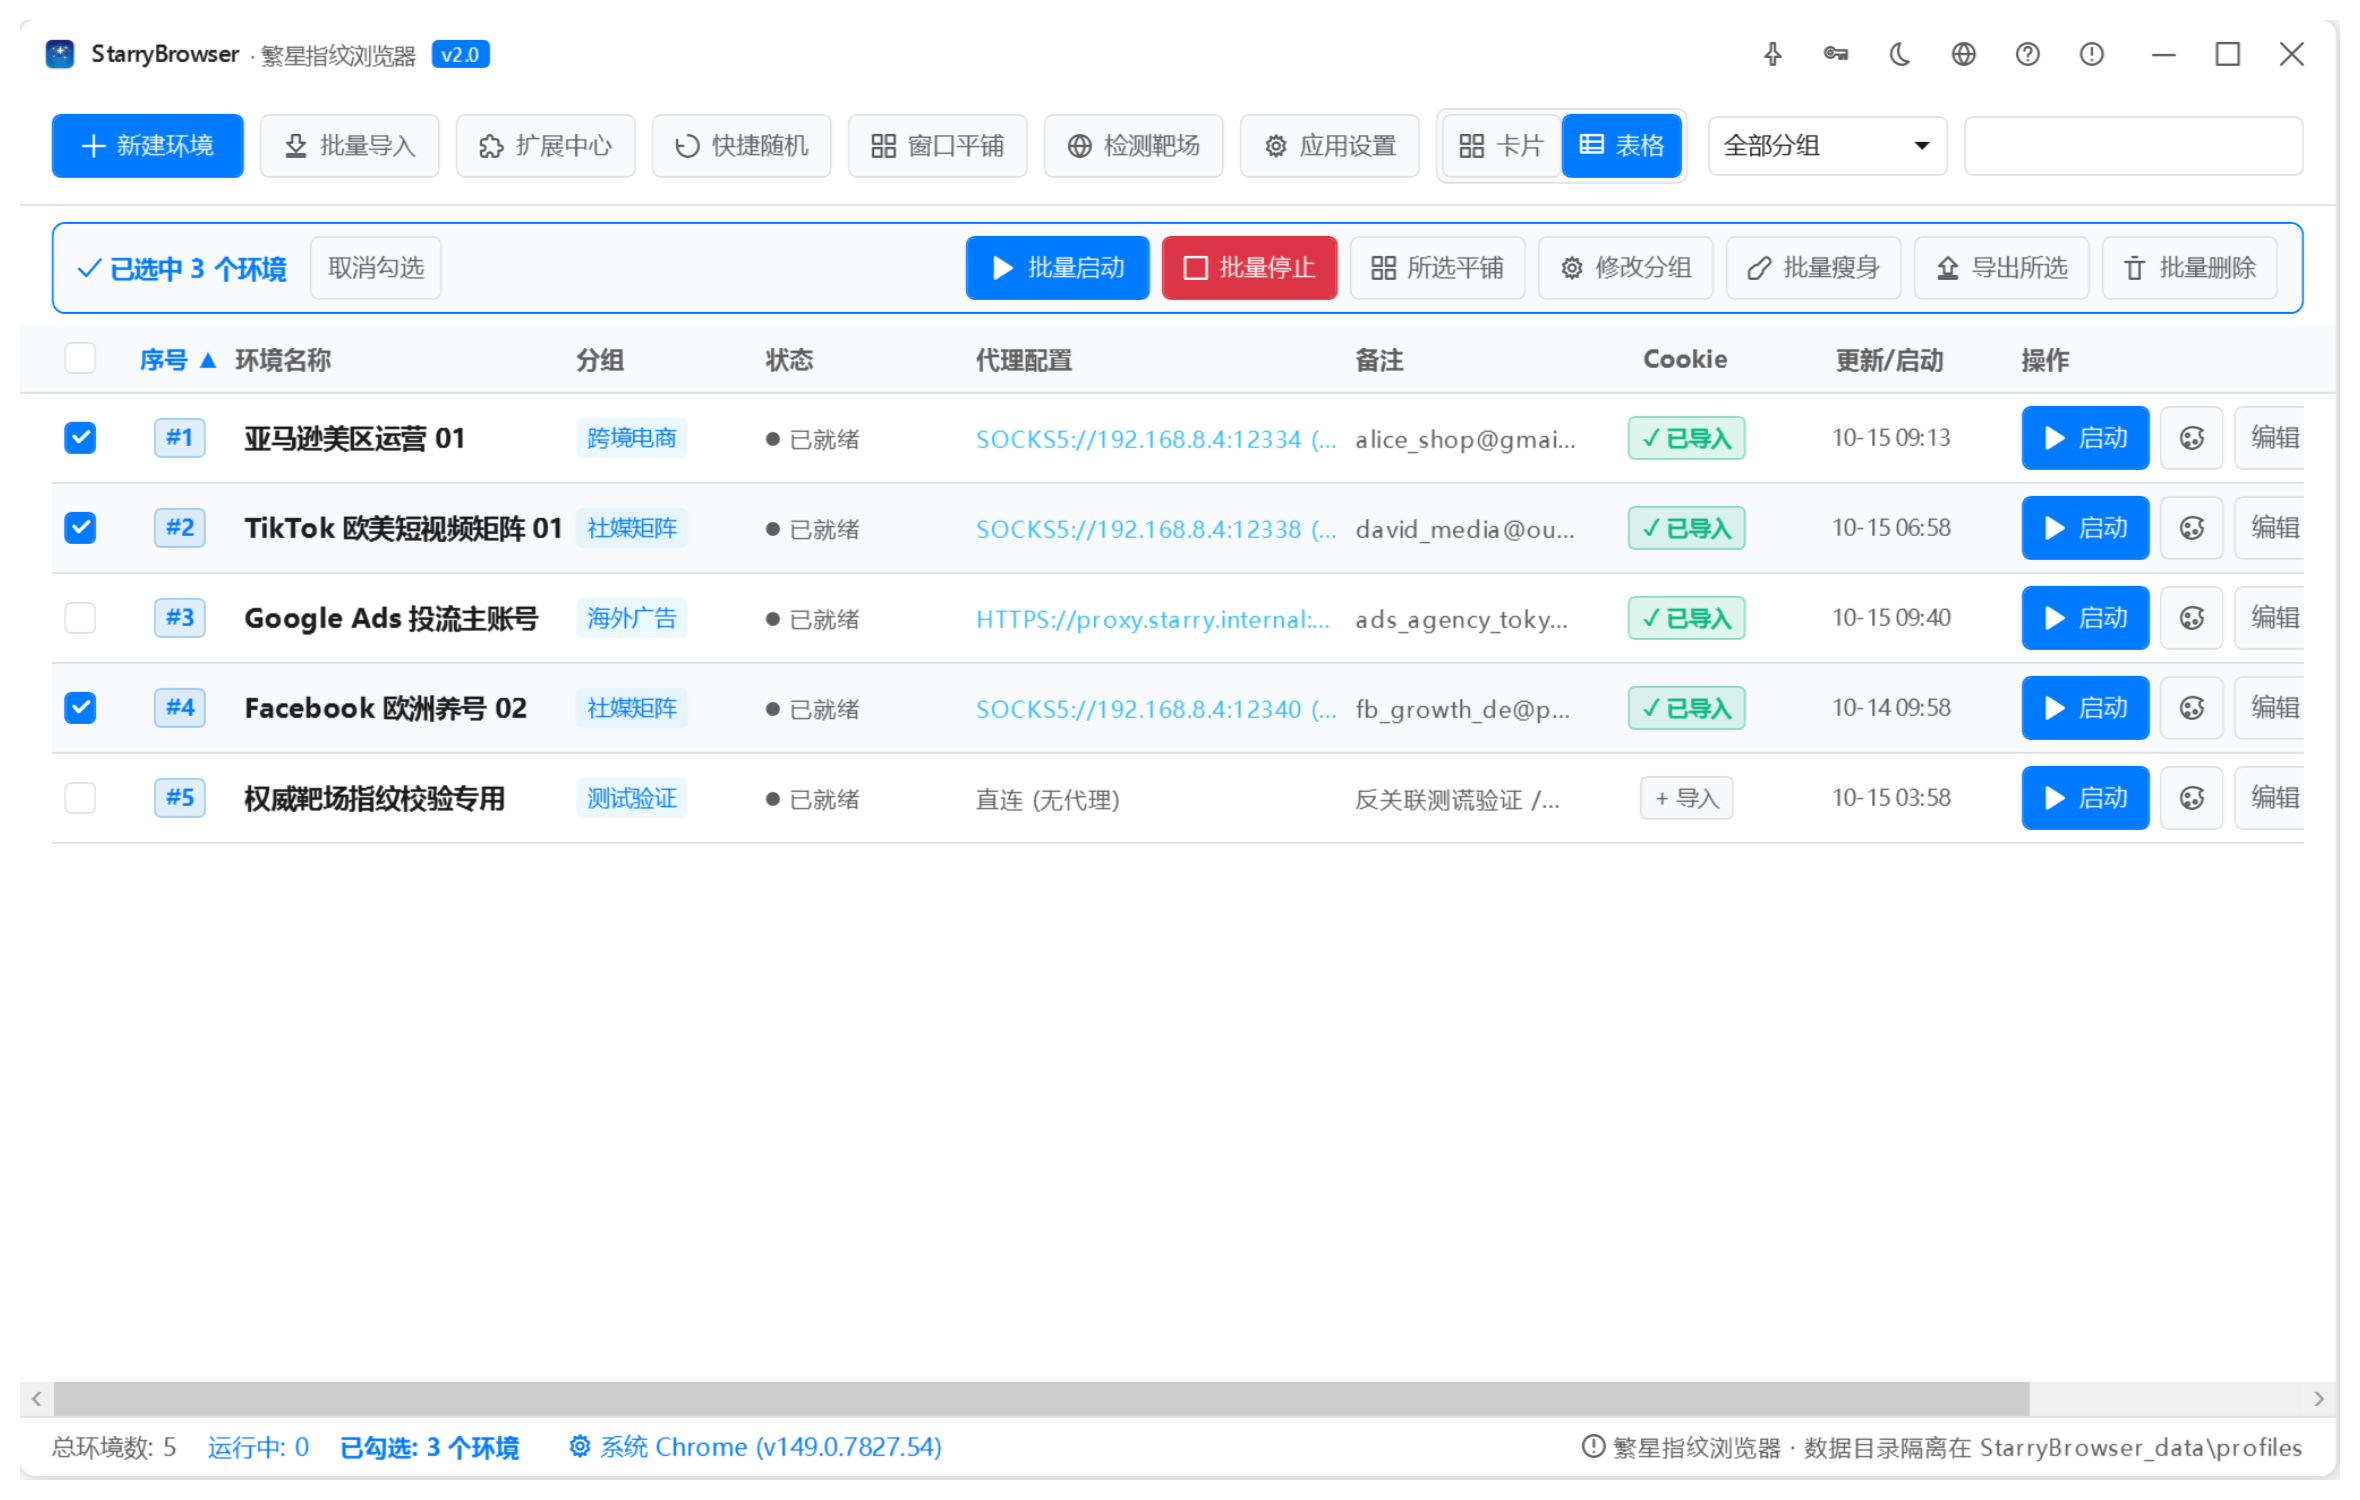Click 修改分组 change group button
2360x1500 pixels.
click(x=1626, y=268)
